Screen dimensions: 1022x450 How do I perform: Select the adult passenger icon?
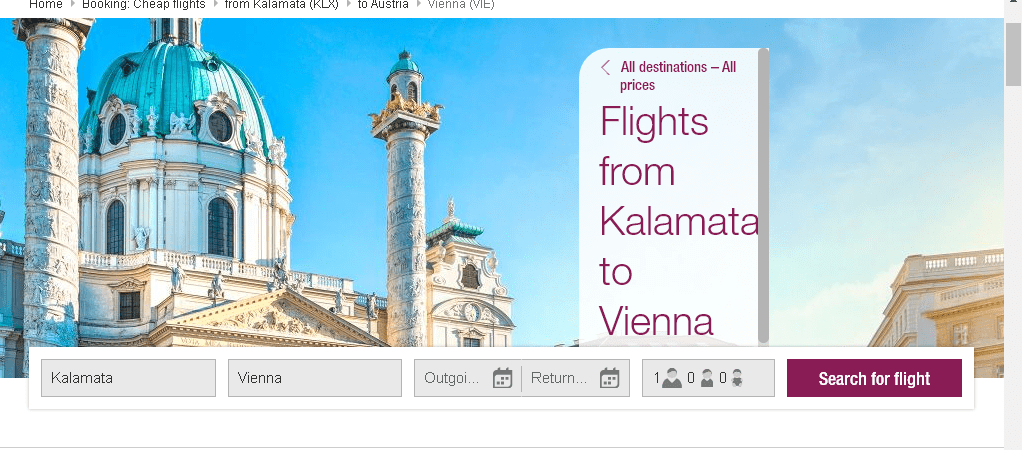[x=671, y=378]
